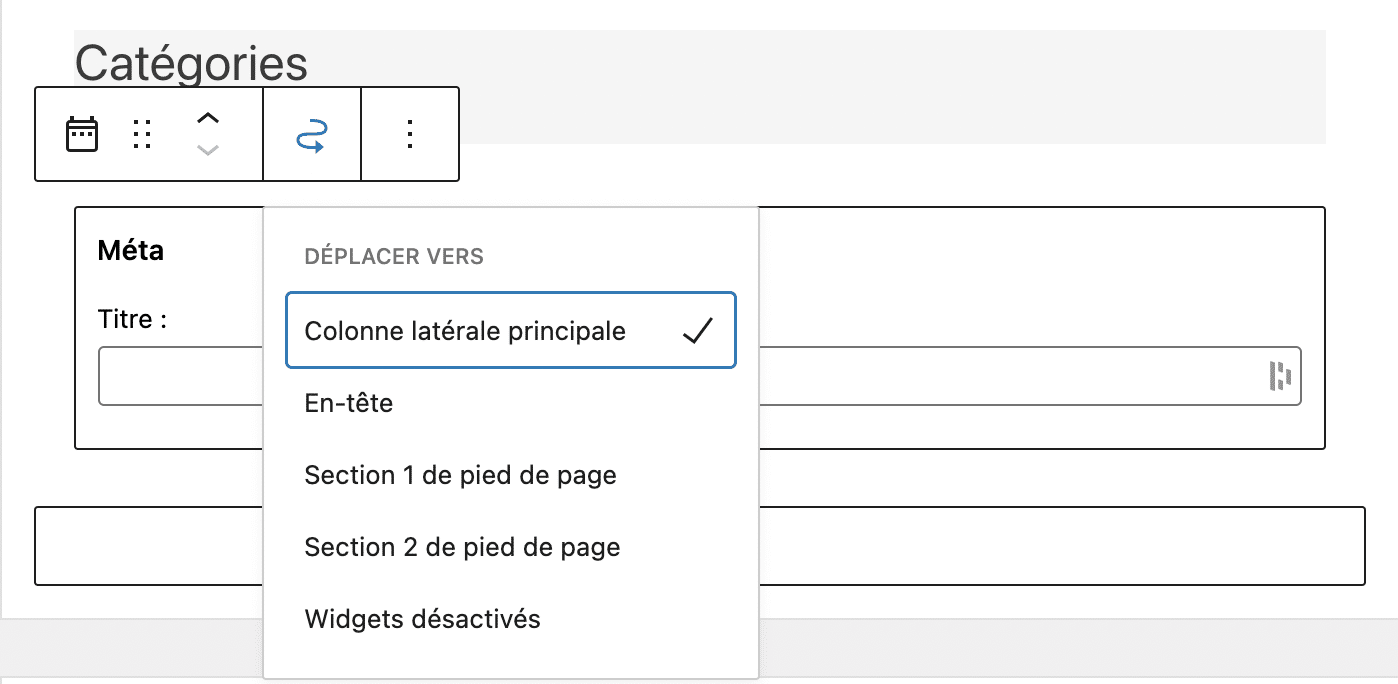Screen dimensions: 1398x684
Task: Click the highlighted Déplacer vers list entry
Action: pyautogui.click(x=510, y=330)
